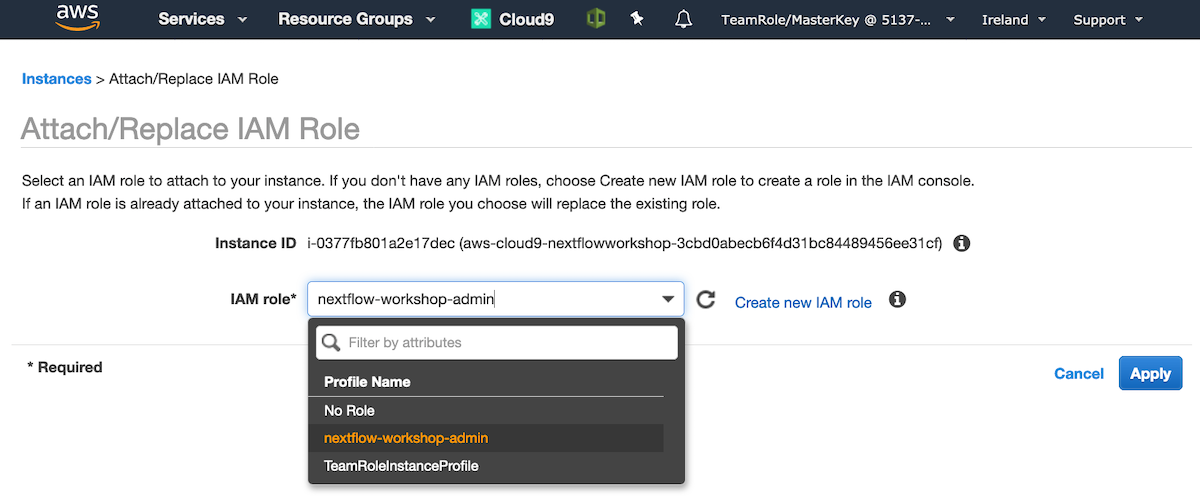Click the Apply button

(1150, 373)
